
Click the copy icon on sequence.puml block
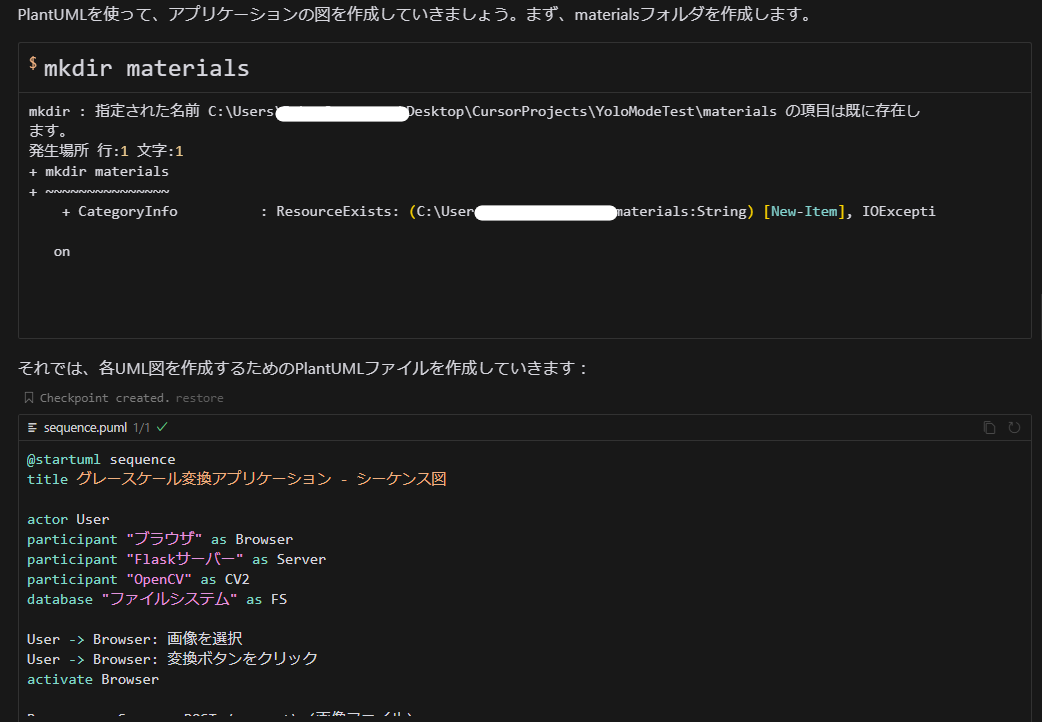pyautogui.click(x=989, y=427)
